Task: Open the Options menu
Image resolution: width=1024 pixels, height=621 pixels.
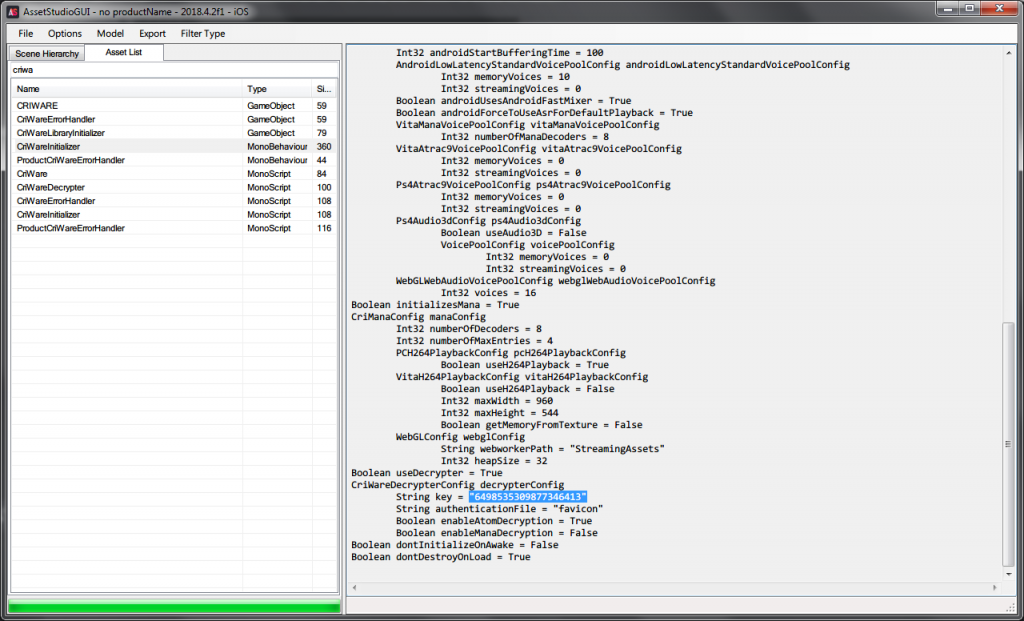Action: (65, 34)
